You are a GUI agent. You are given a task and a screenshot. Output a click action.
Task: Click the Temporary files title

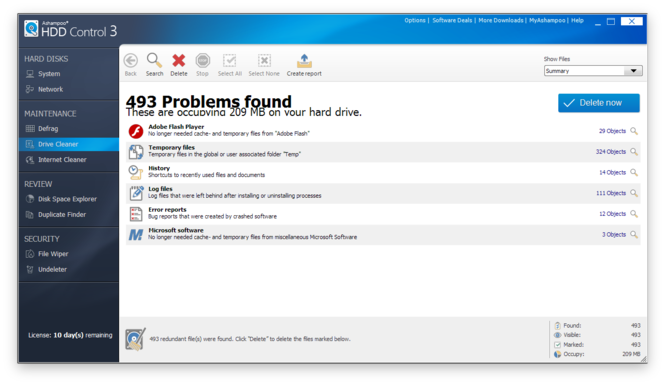[171, 148]
